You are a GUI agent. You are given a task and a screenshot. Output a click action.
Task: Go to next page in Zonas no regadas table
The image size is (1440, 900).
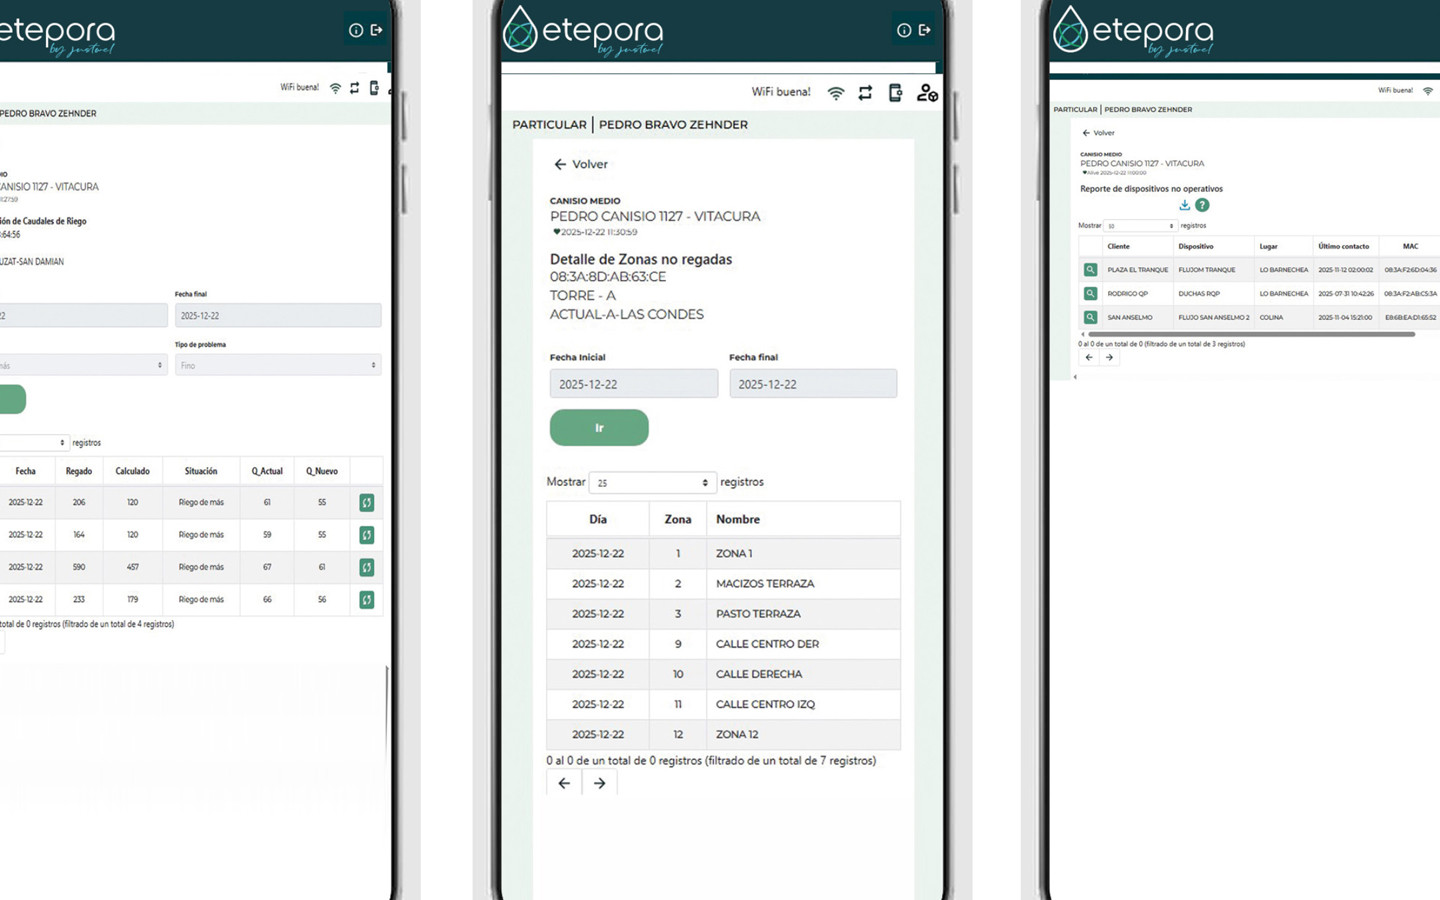(599, 783)
